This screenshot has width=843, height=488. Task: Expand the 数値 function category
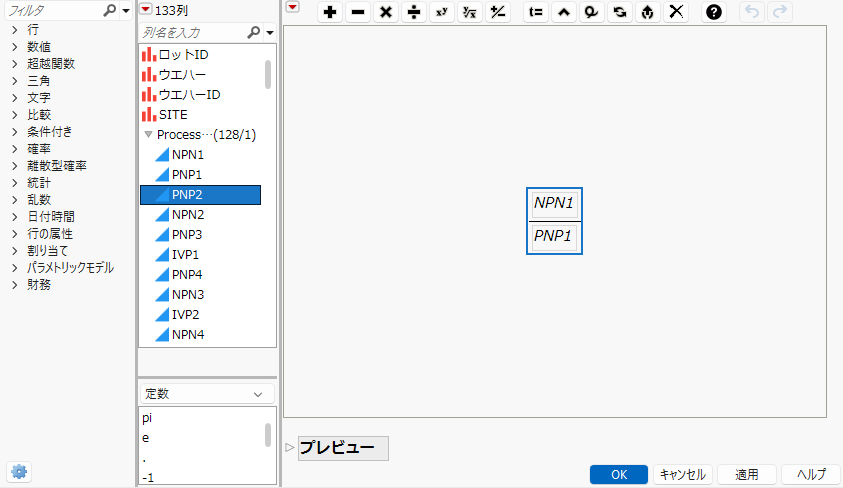tap(15, 47)
